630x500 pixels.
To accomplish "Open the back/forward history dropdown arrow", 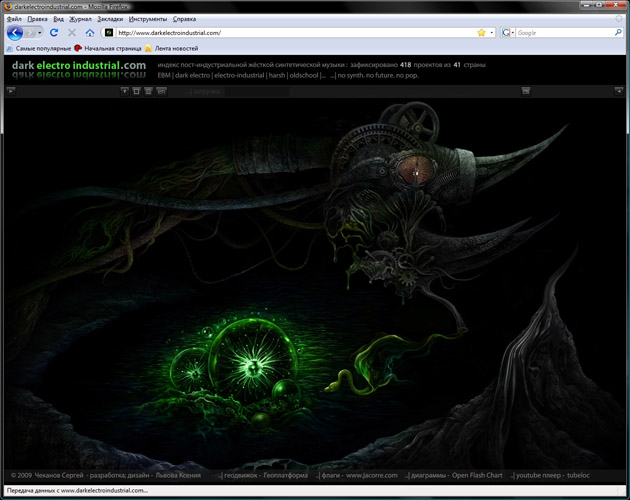I will (x=39, y=33).
